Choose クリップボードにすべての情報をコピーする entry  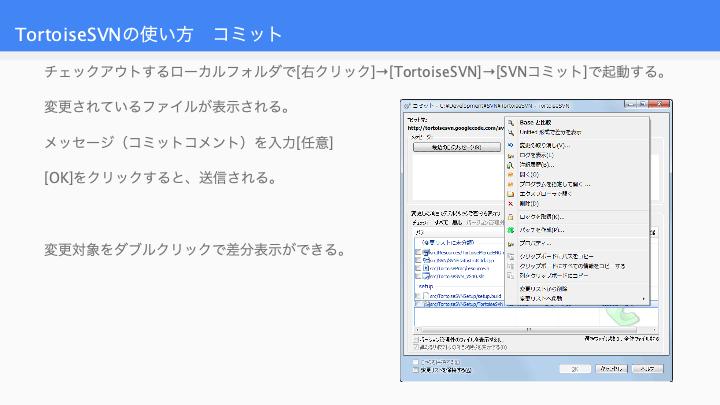coord(572,266)
